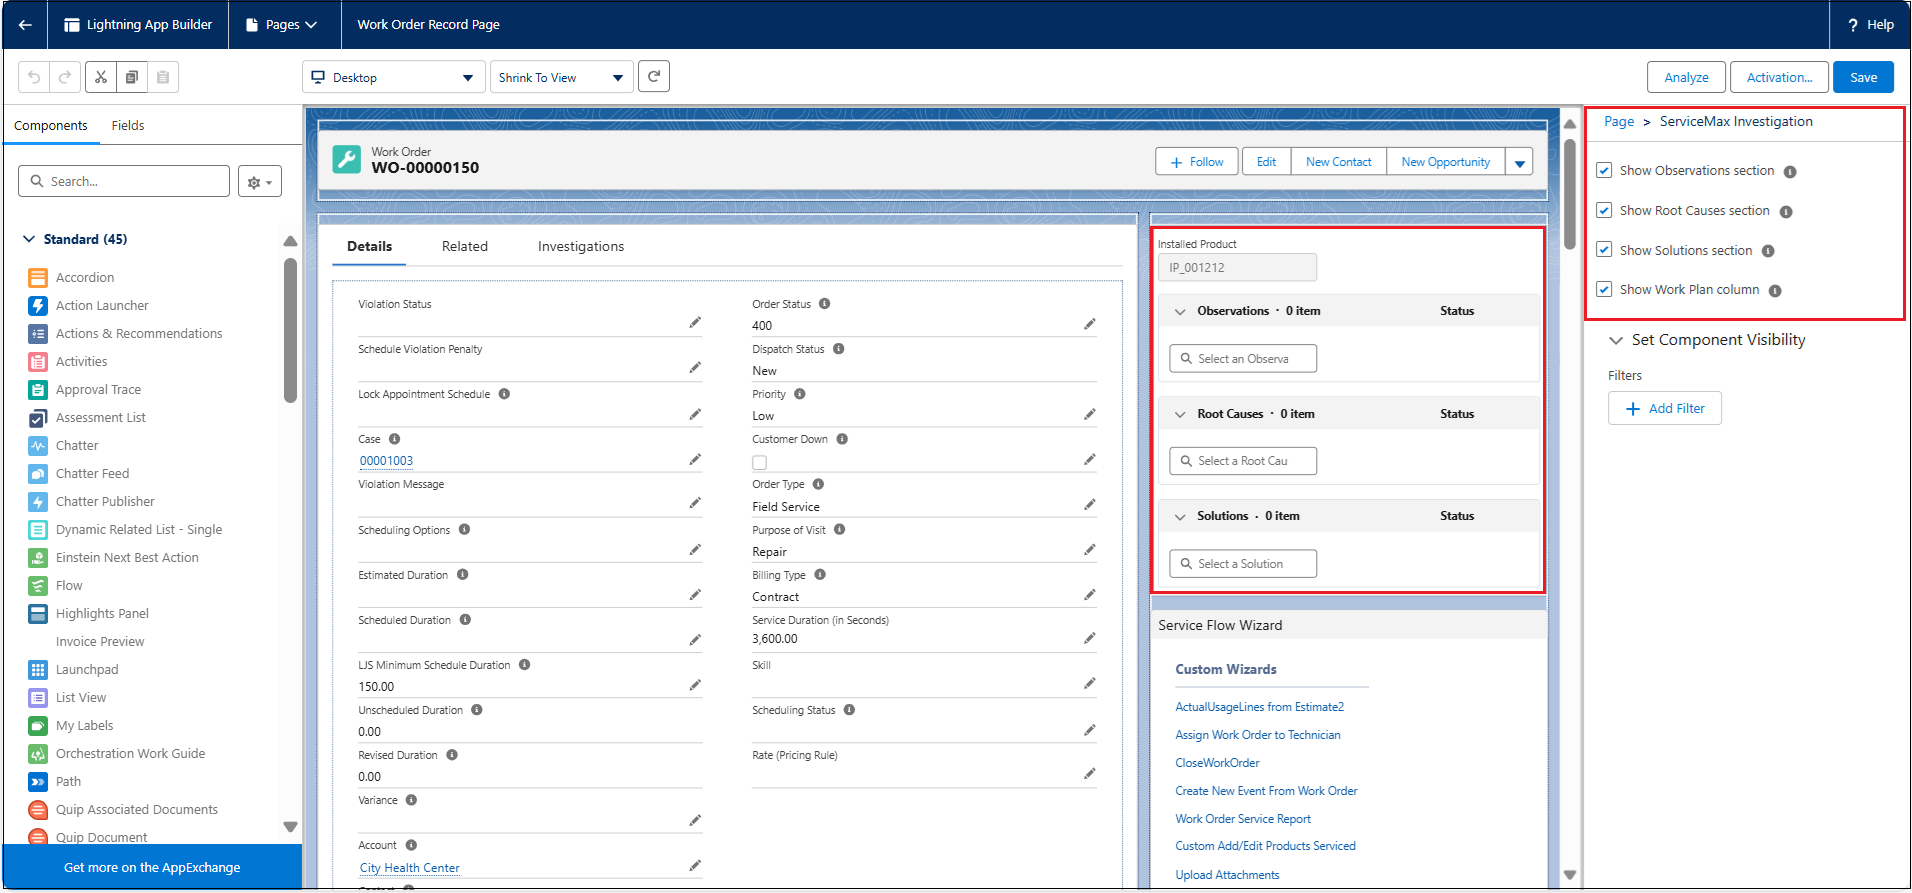Screen dimensions: 1912x893
Task: Click the canvas vertical scrollbar thumb
Action: tap(1570, 195)
